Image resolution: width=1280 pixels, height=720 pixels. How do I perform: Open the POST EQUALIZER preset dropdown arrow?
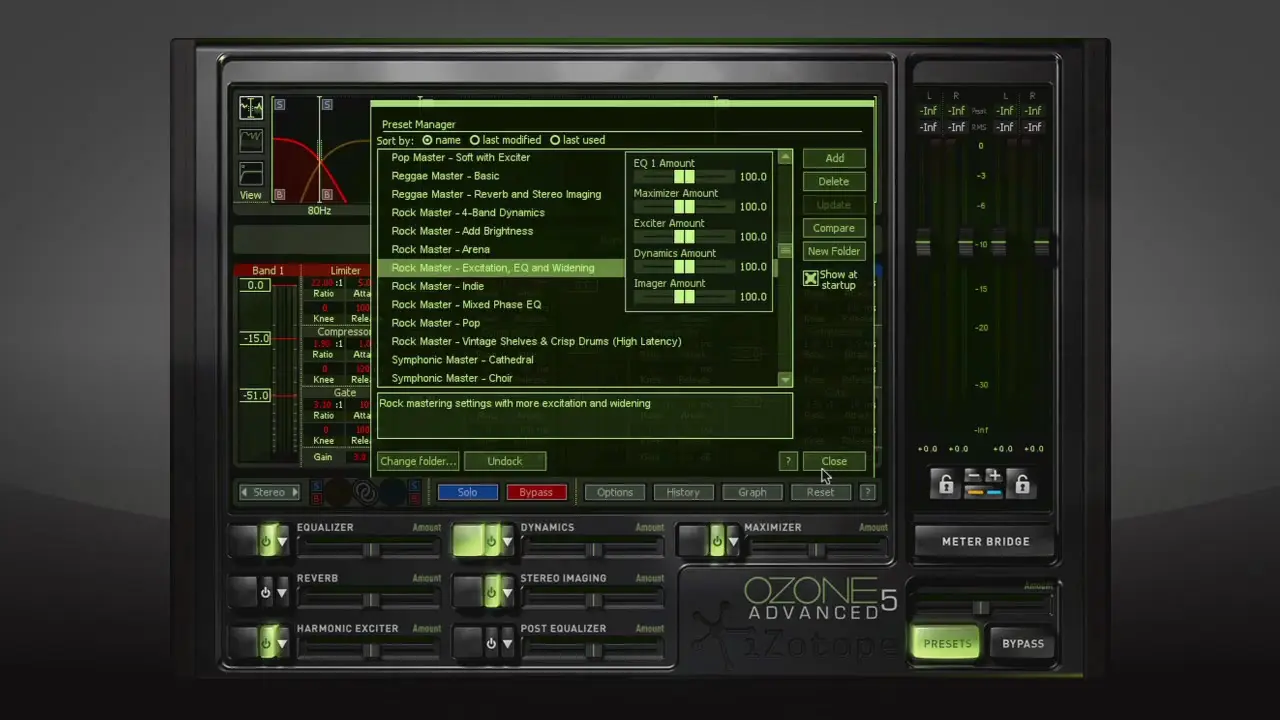click(507, 644)
